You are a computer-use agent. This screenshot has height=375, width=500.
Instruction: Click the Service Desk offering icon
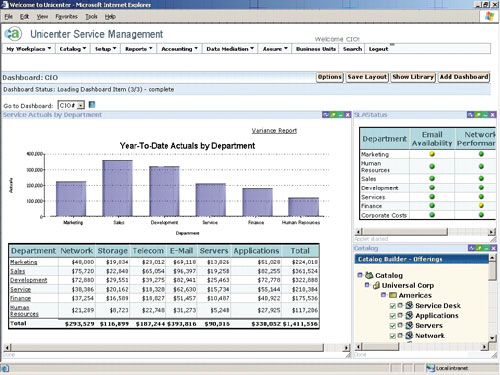click(x=409, y=305)
